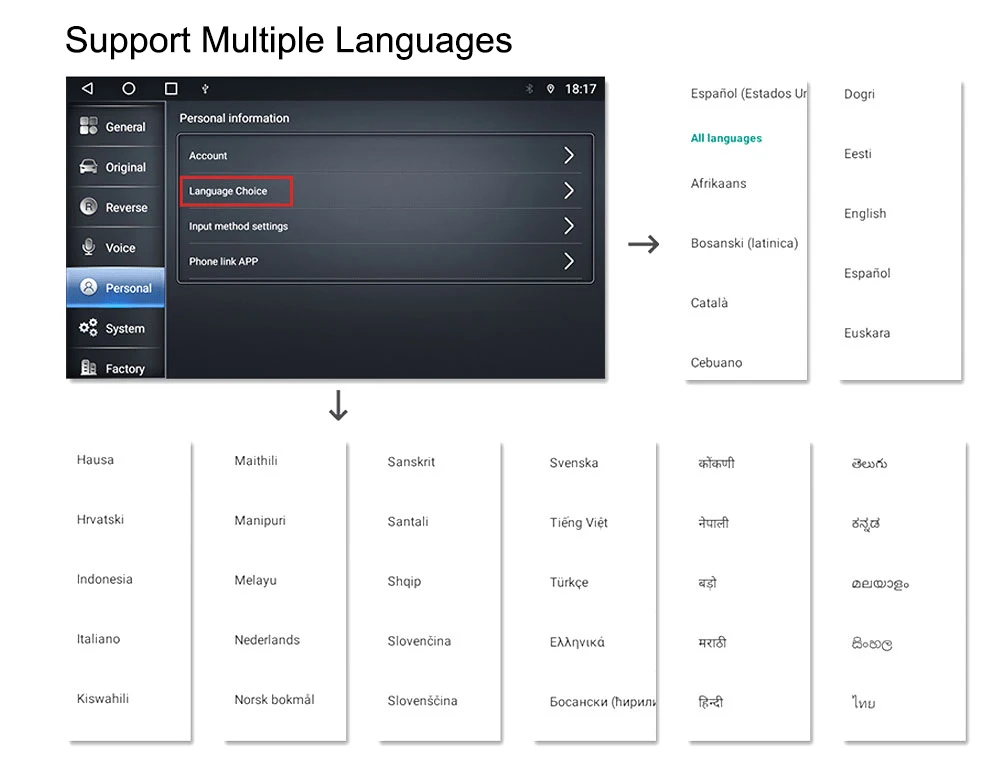Screen dimensions: 1000x782
Task: Expand the Account row chevron
Action: pyautogui.click(x=569, y=155)
